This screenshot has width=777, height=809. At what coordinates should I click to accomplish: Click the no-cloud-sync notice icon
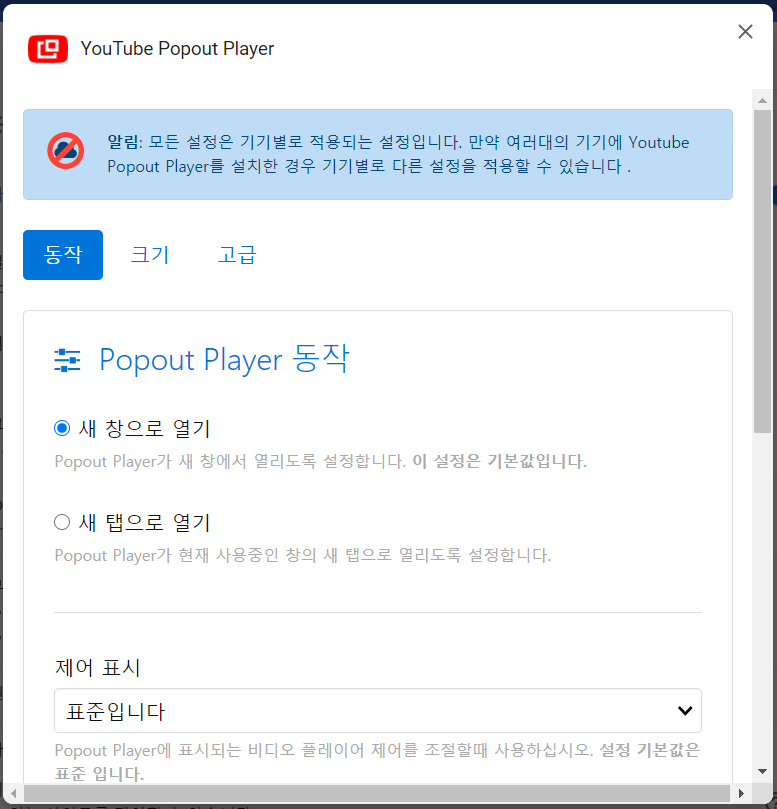click(x=66, y=151)
